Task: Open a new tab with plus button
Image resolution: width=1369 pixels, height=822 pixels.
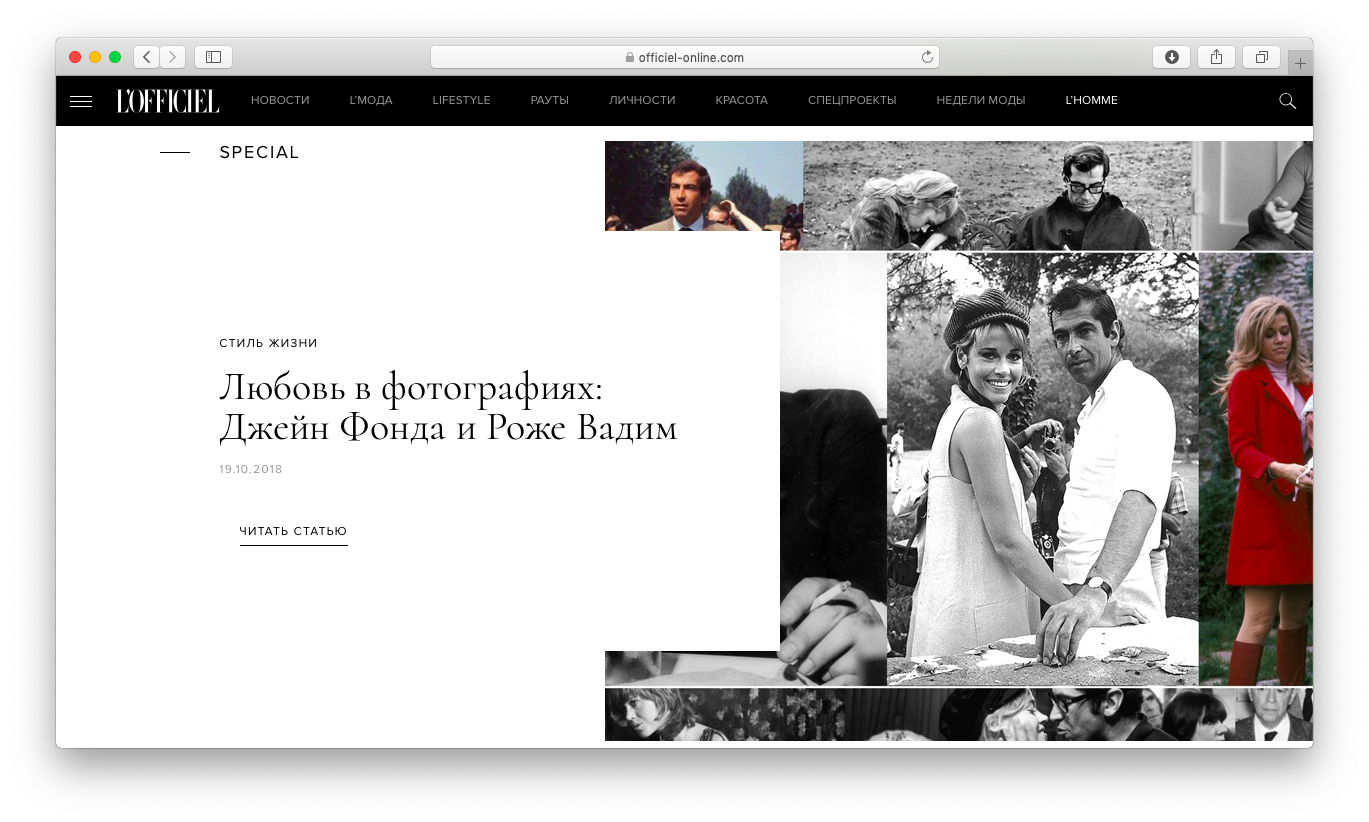Action: pyautogui.click(x=1300, y=63)
